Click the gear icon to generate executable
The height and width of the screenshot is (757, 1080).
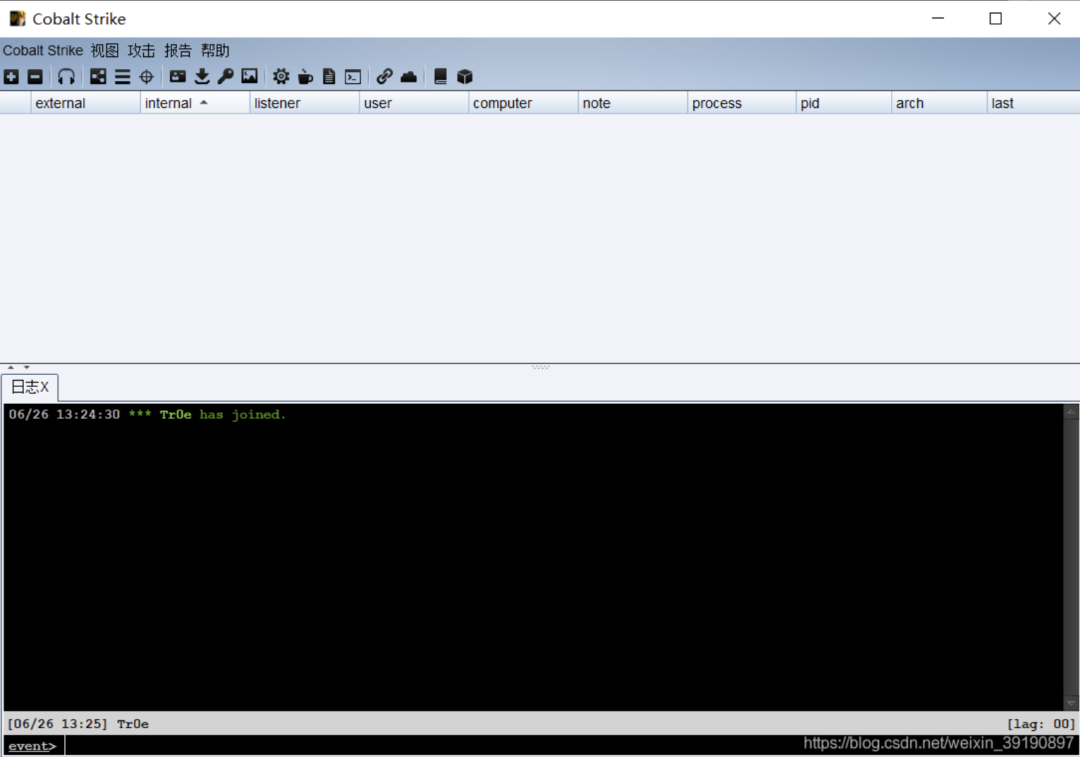[281, 76]
